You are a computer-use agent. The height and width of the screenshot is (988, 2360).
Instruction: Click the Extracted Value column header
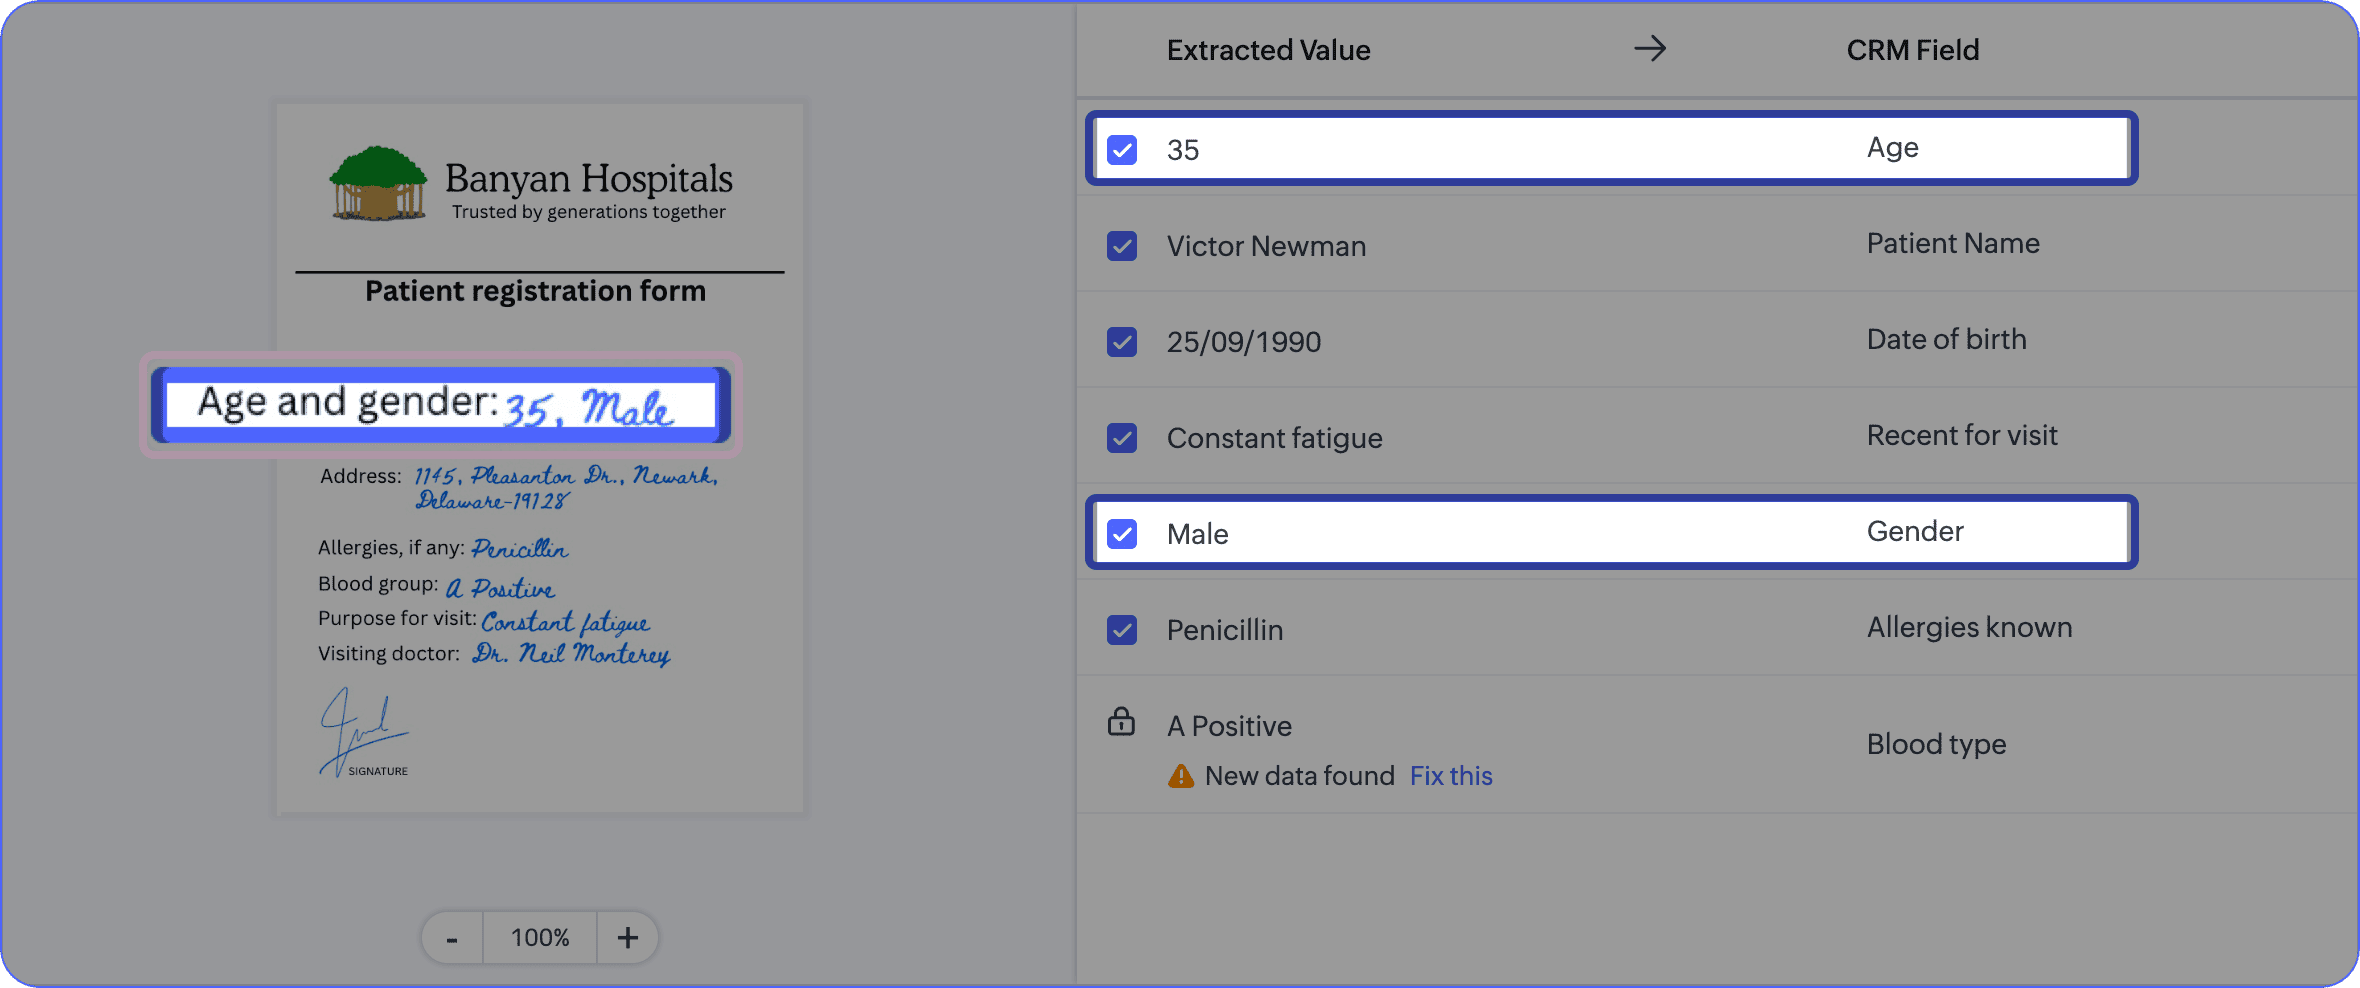tap(1268, 50)
